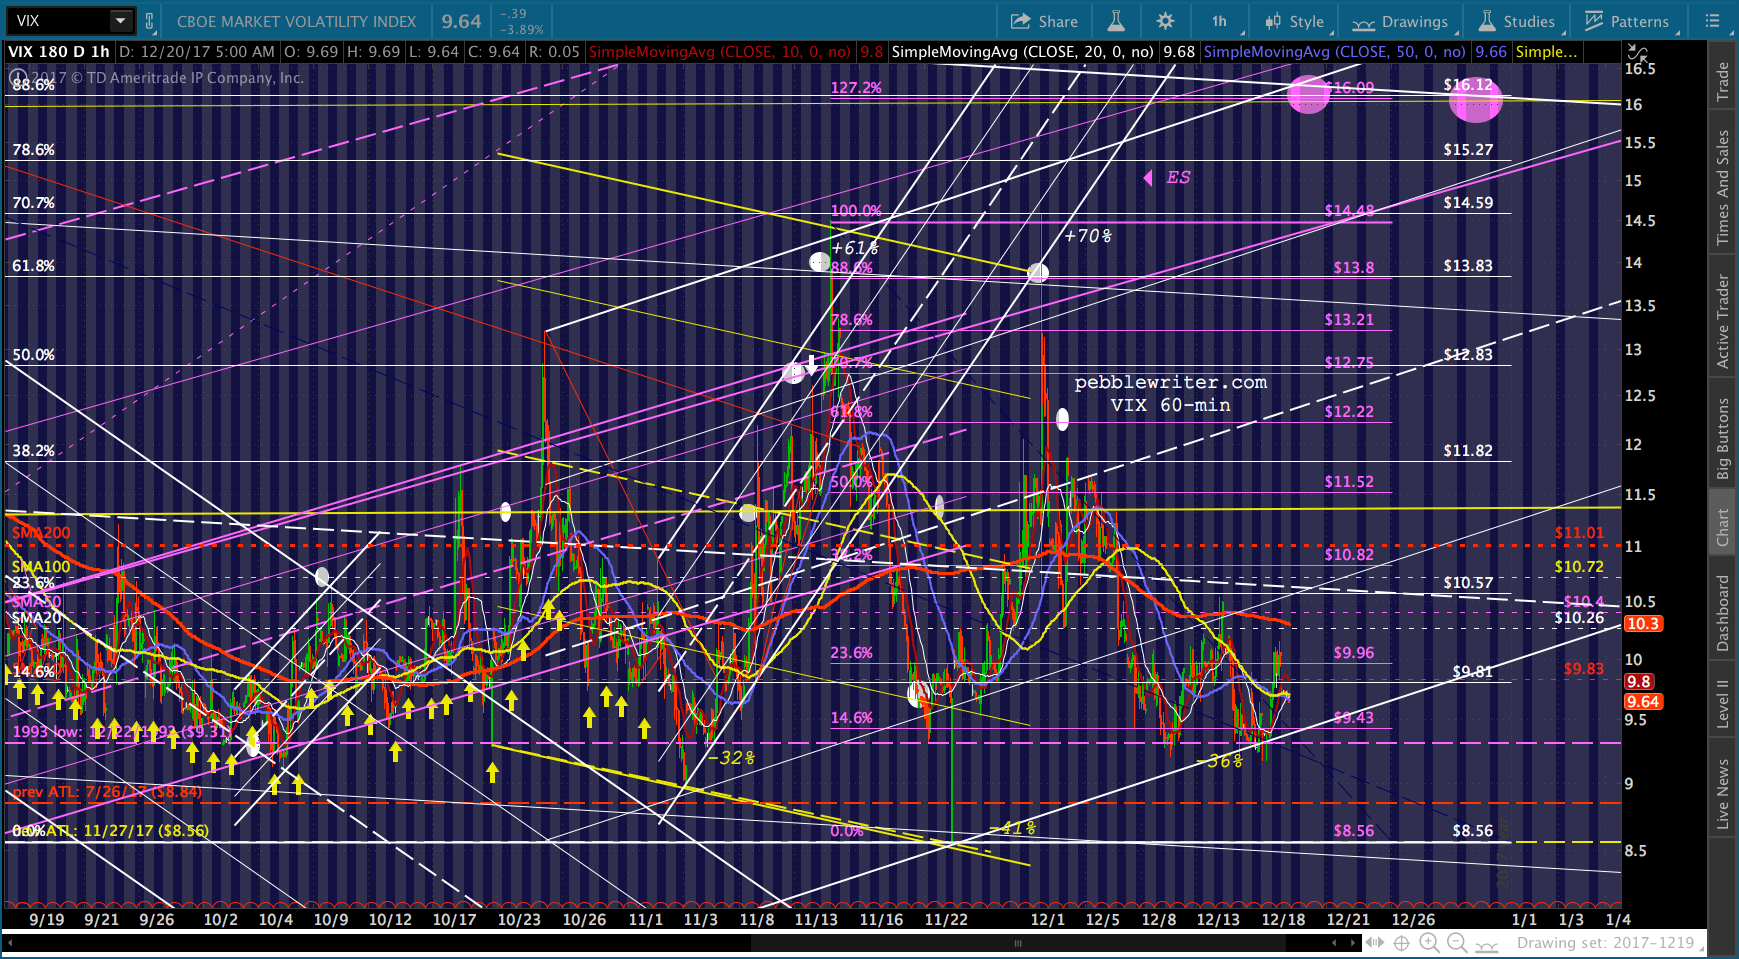Viewport: 1739px width, 959px height.
Task: Switch to the Active Trader side tab
Action: [1723, 321]
